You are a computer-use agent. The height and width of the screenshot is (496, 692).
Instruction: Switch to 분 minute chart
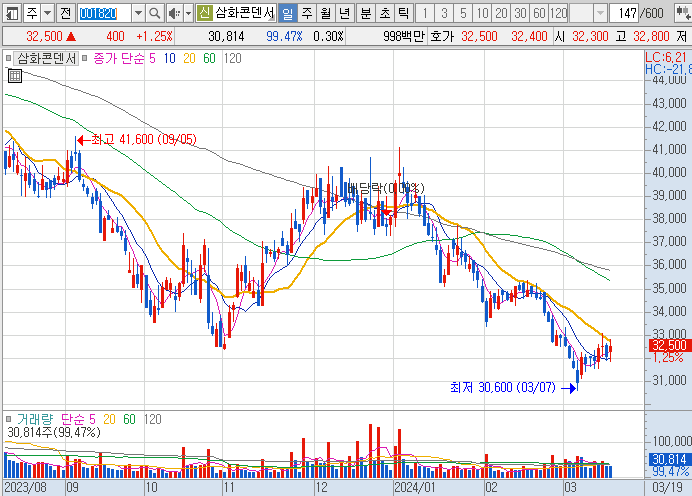365,13
